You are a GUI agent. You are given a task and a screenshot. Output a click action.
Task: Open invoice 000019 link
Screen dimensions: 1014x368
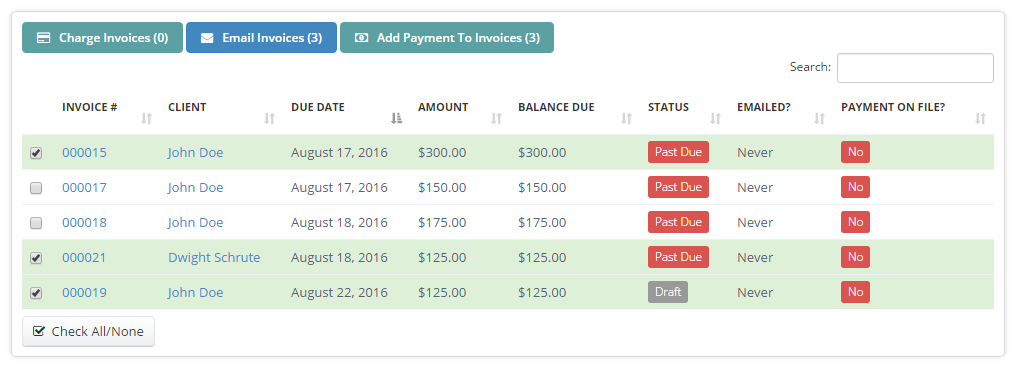(x=85, y=292)
